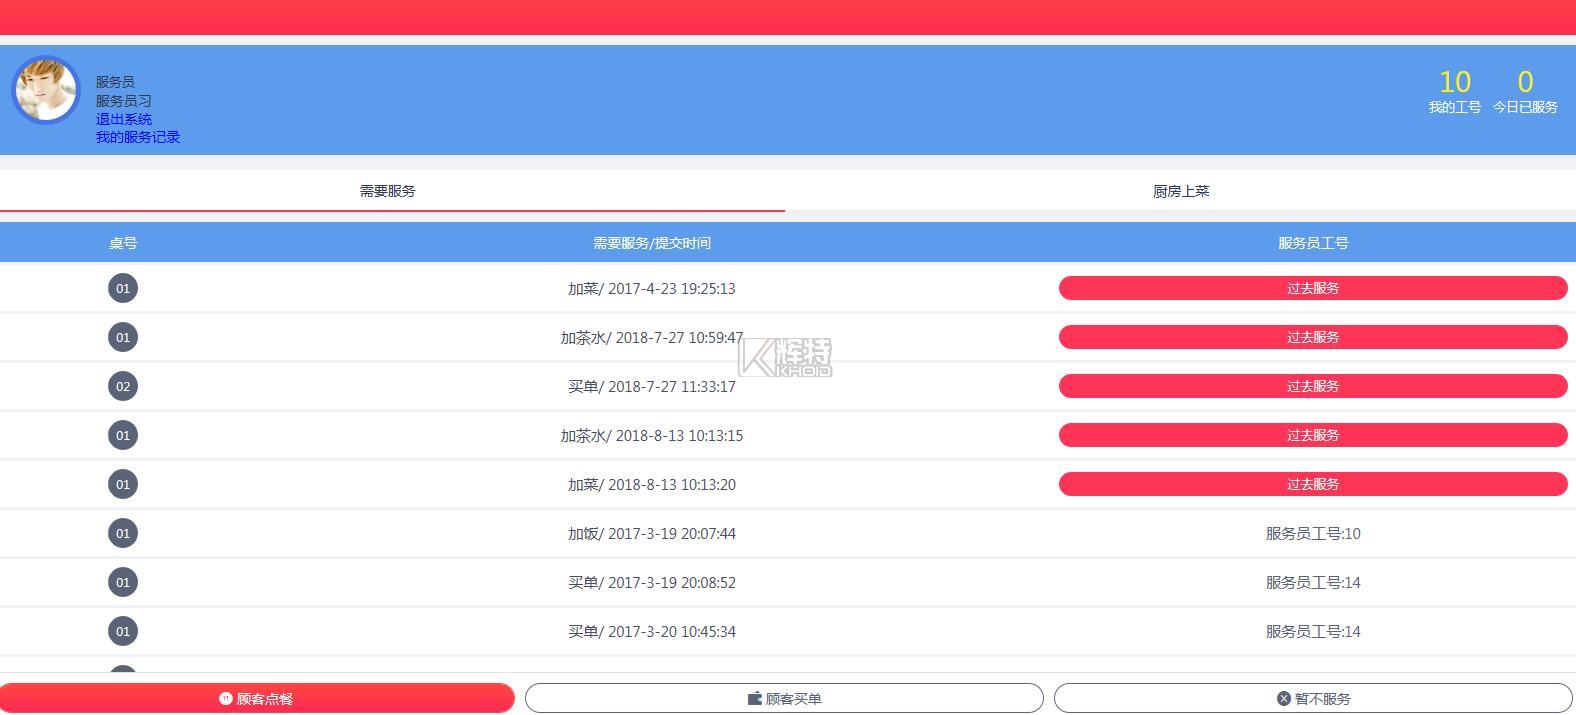Click table badge 02 in 买单 row
1576x715 pixels.
[x=123, y=386]
